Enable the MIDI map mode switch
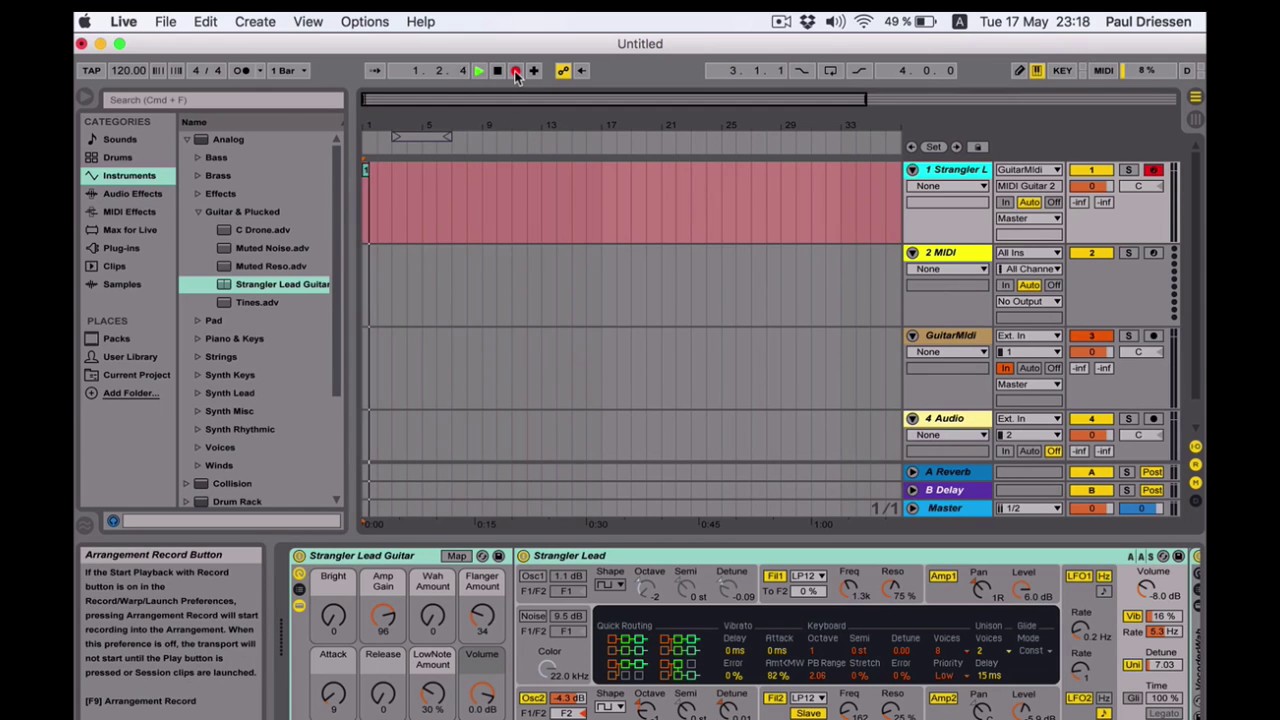Screen dimensions: 1280x720 [1103, 71]
